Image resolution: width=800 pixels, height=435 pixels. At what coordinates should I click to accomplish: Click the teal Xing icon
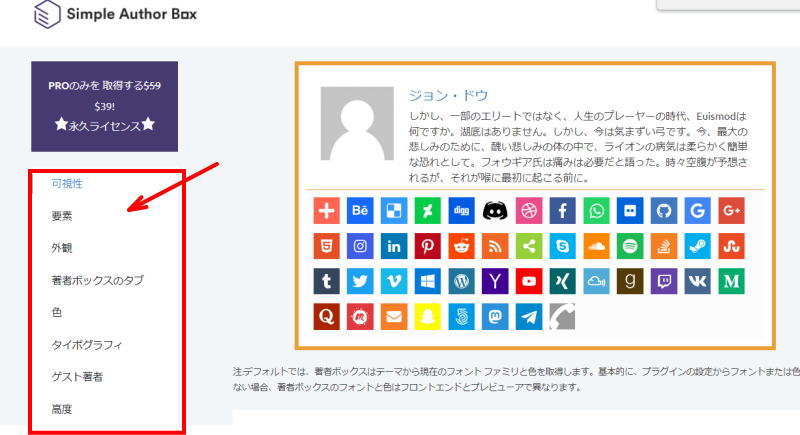[562, 282]
